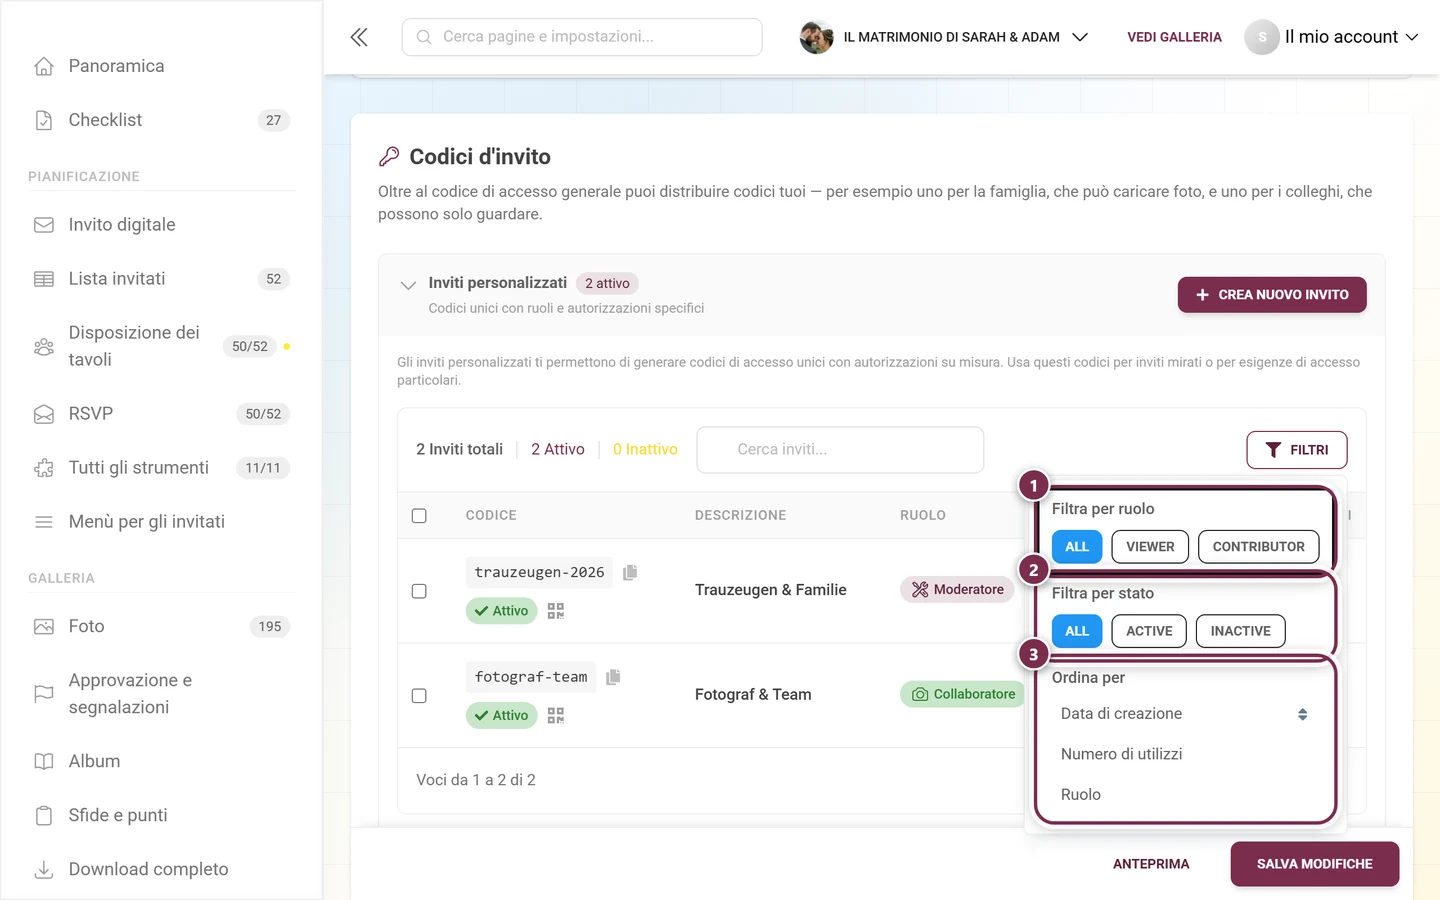Open Panoramica via the home icon
The width and height of the screenshot is (1440, 900).
coord(44,66)
